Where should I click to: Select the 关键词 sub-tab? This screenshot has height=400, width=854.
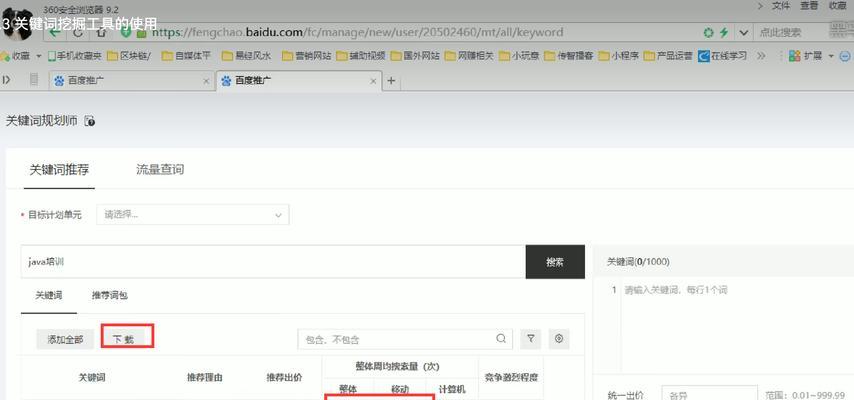pyautogui.click(x=48, y=295)
